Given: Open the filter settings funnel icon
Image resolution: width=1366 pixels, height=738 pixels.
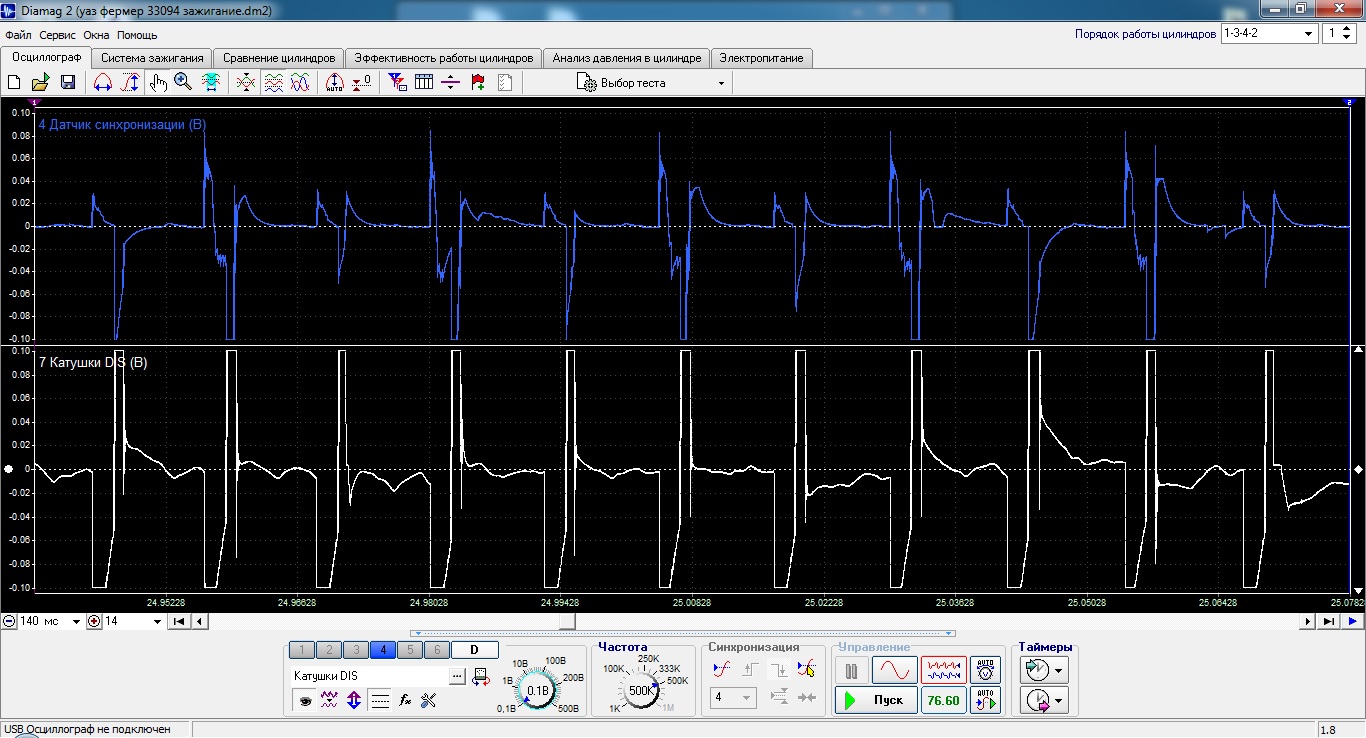Looking at the screenshot, I should pyautogui.click(x=397, y=83).
